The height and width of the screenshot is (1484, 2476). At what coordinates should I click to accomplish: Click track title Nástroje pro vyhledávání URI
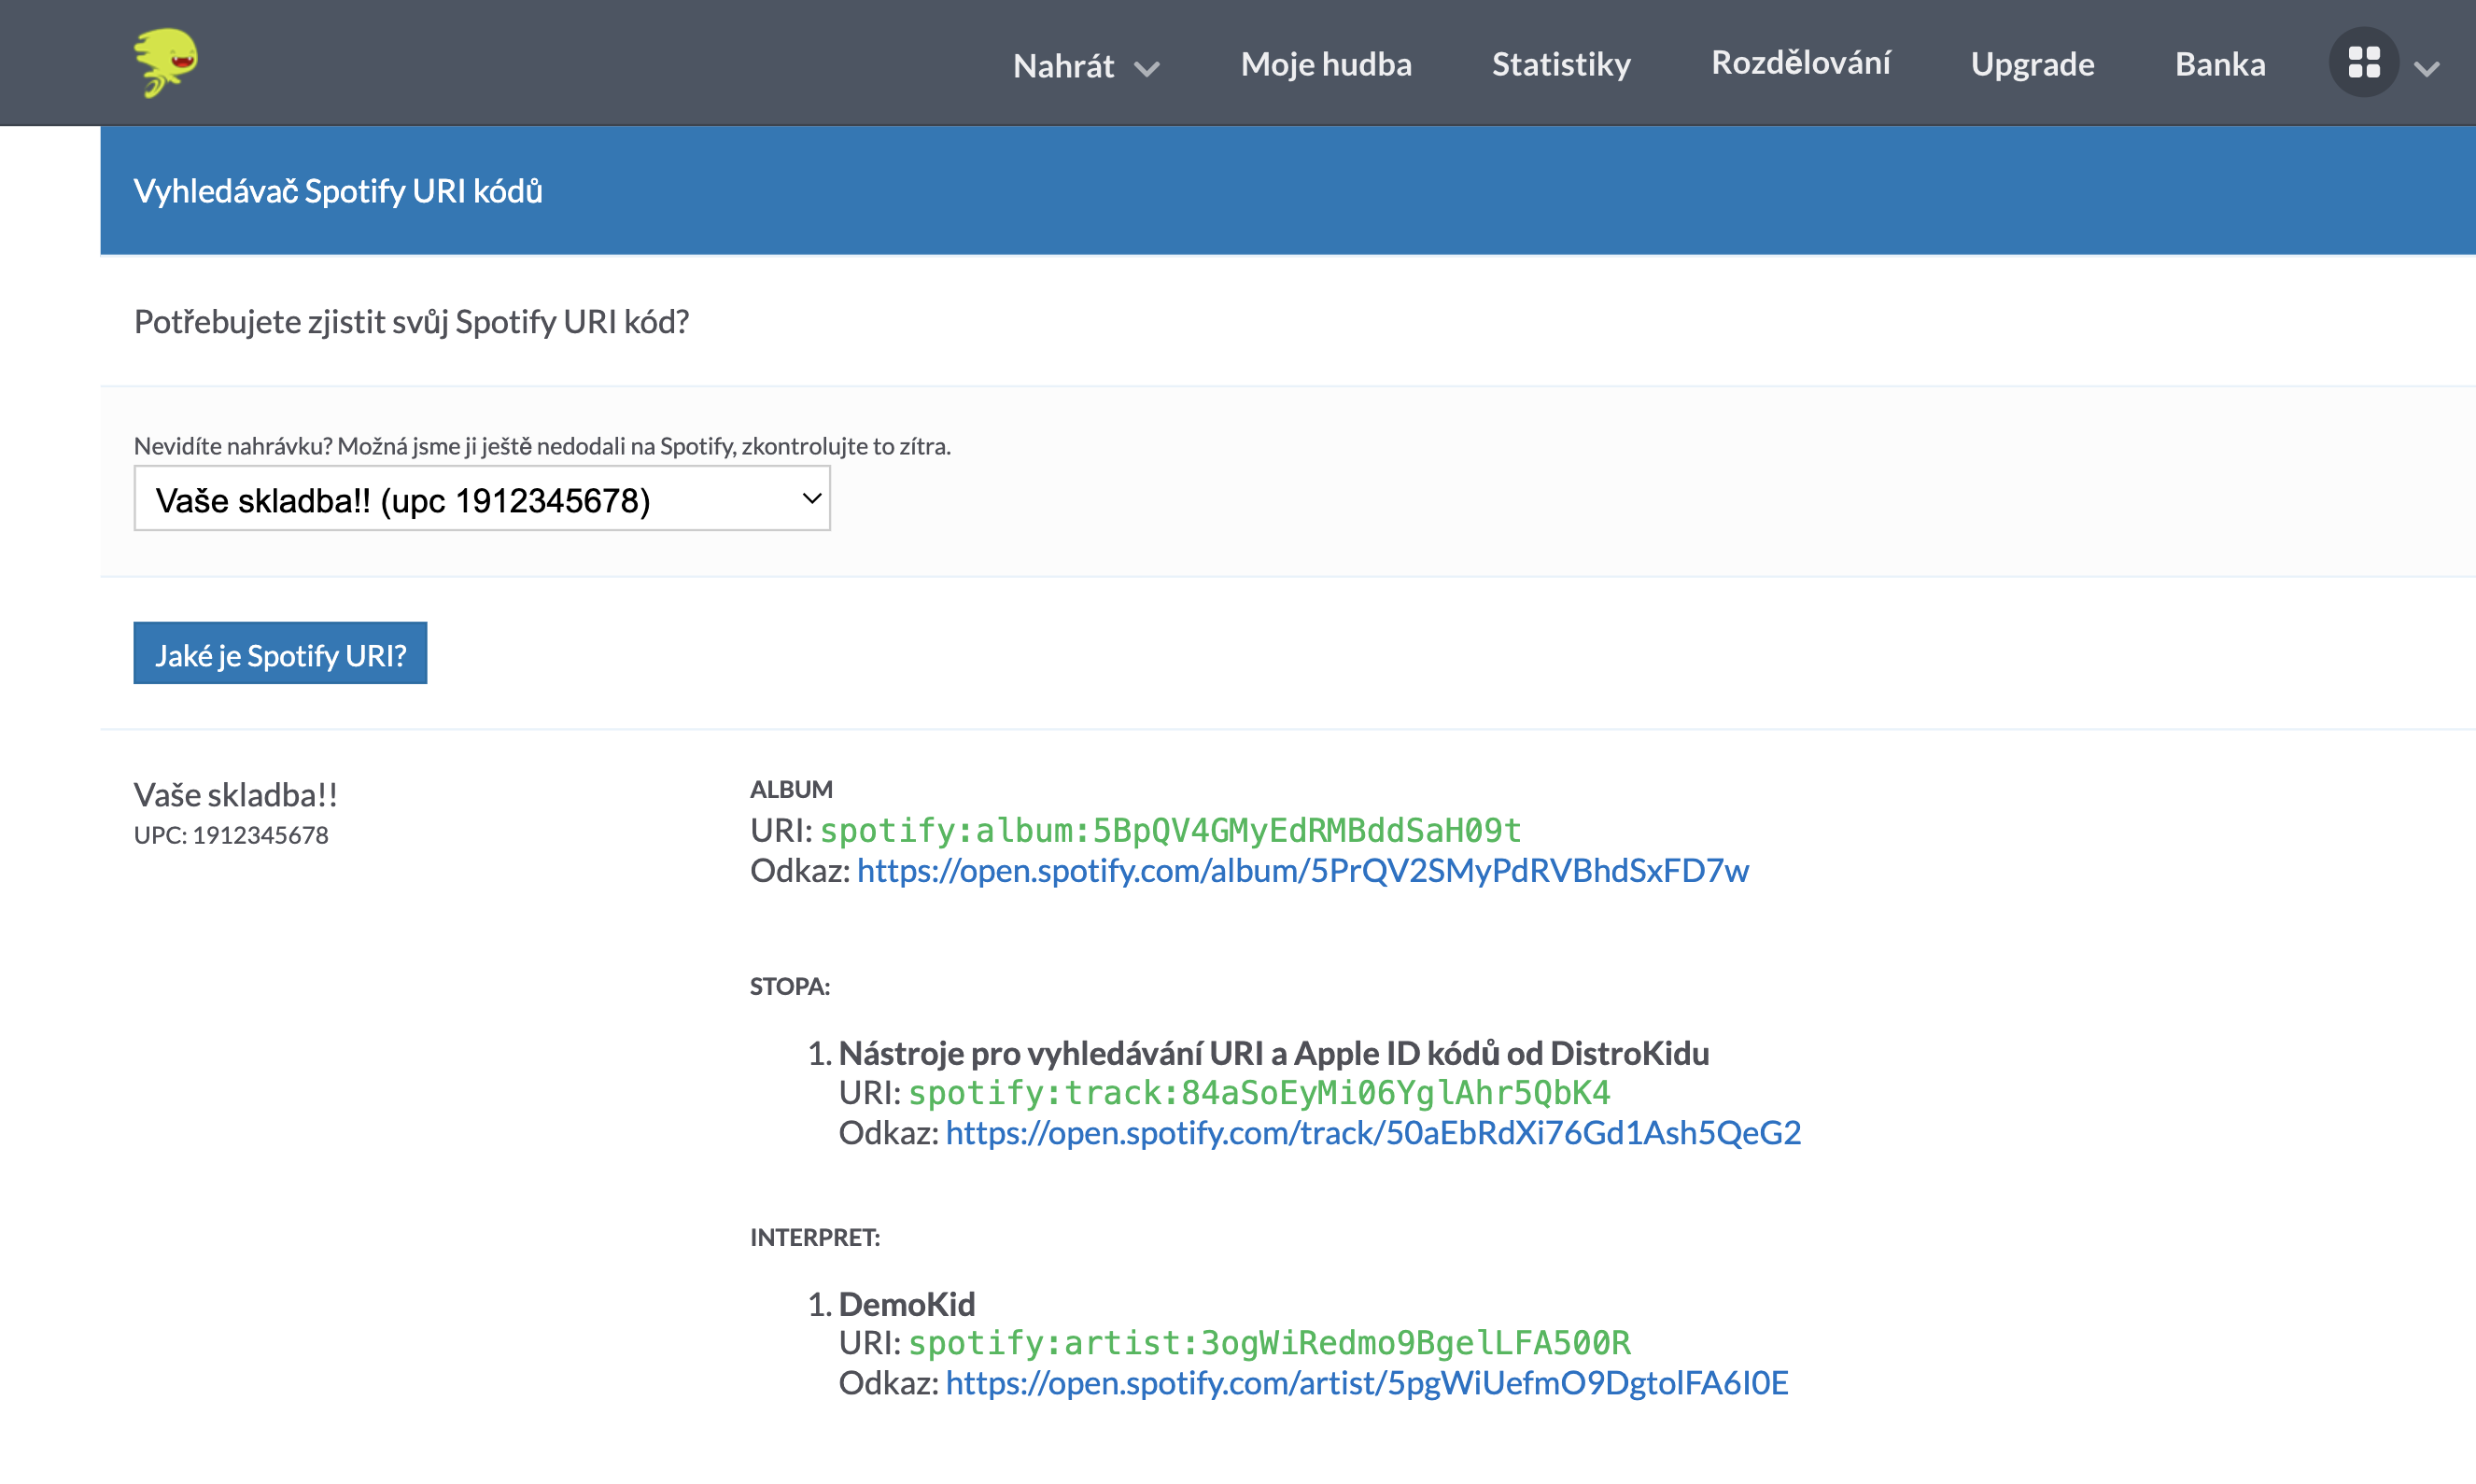pyautogui.click(x=1274, y=1053)
